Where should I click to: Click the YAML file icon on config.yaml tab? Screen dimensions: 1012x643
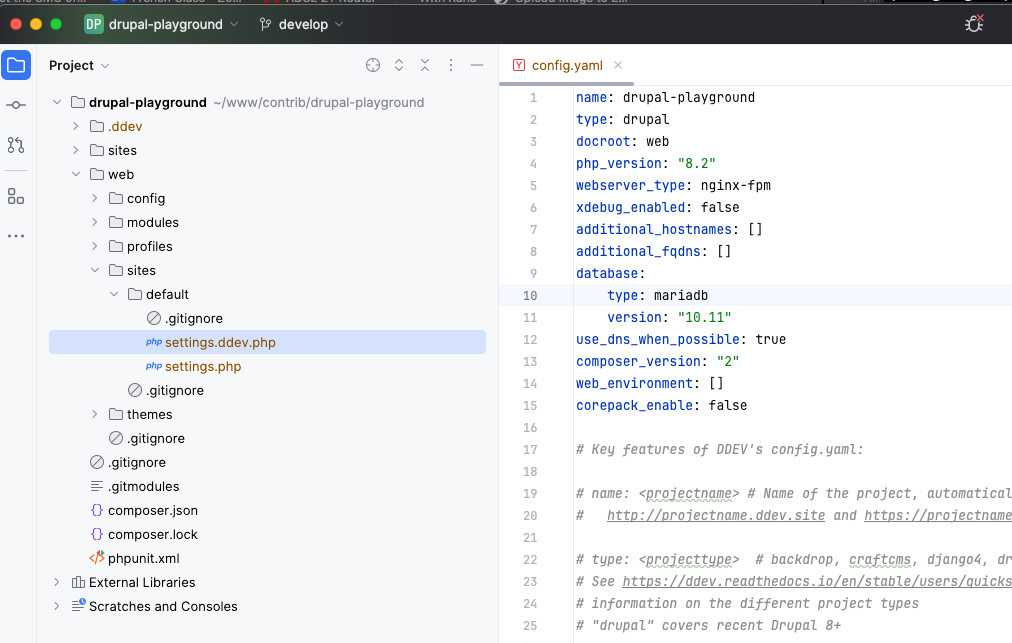click(519, 65)
